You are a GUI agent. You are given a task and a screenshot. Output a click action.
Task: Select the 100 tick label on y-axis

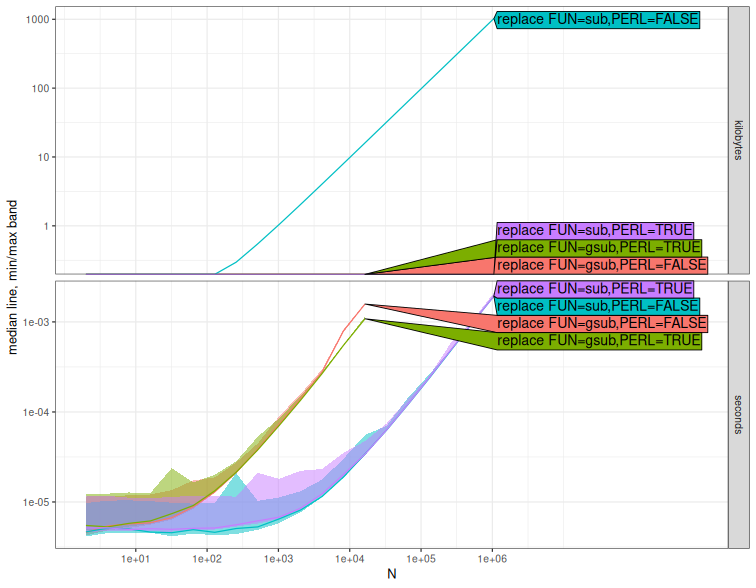click(43, 88)
